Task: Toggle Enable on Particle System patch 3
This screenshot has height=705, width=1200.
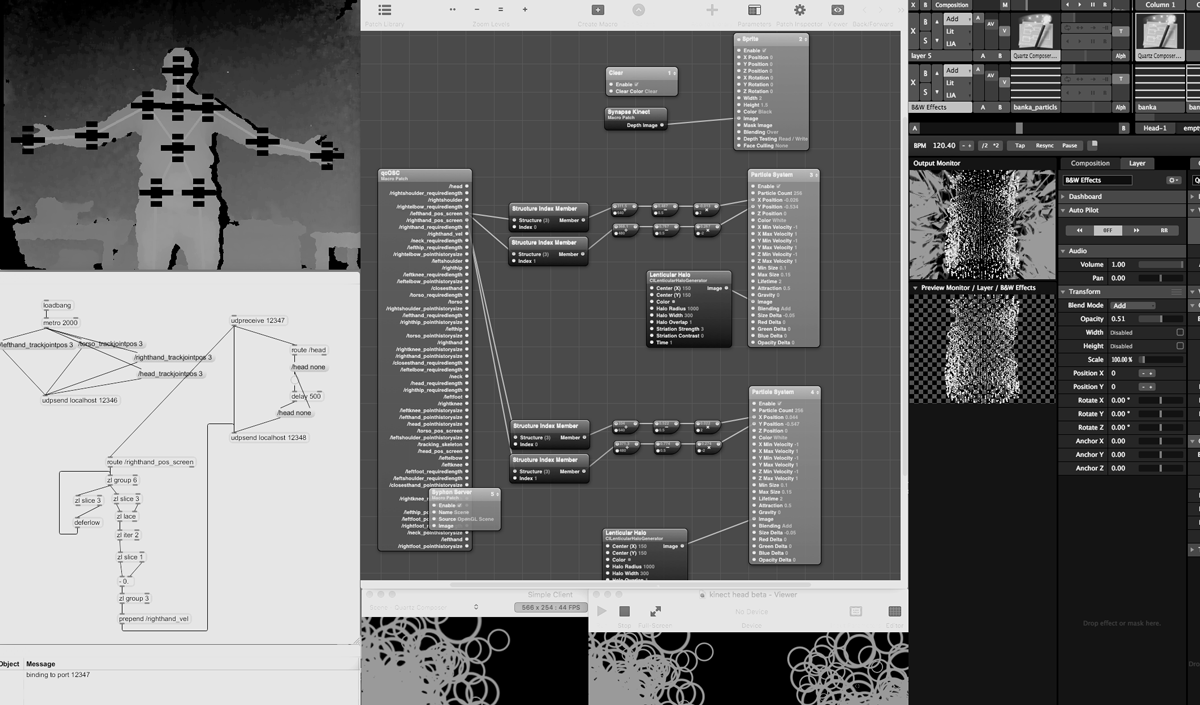Action: coord(779,186)
